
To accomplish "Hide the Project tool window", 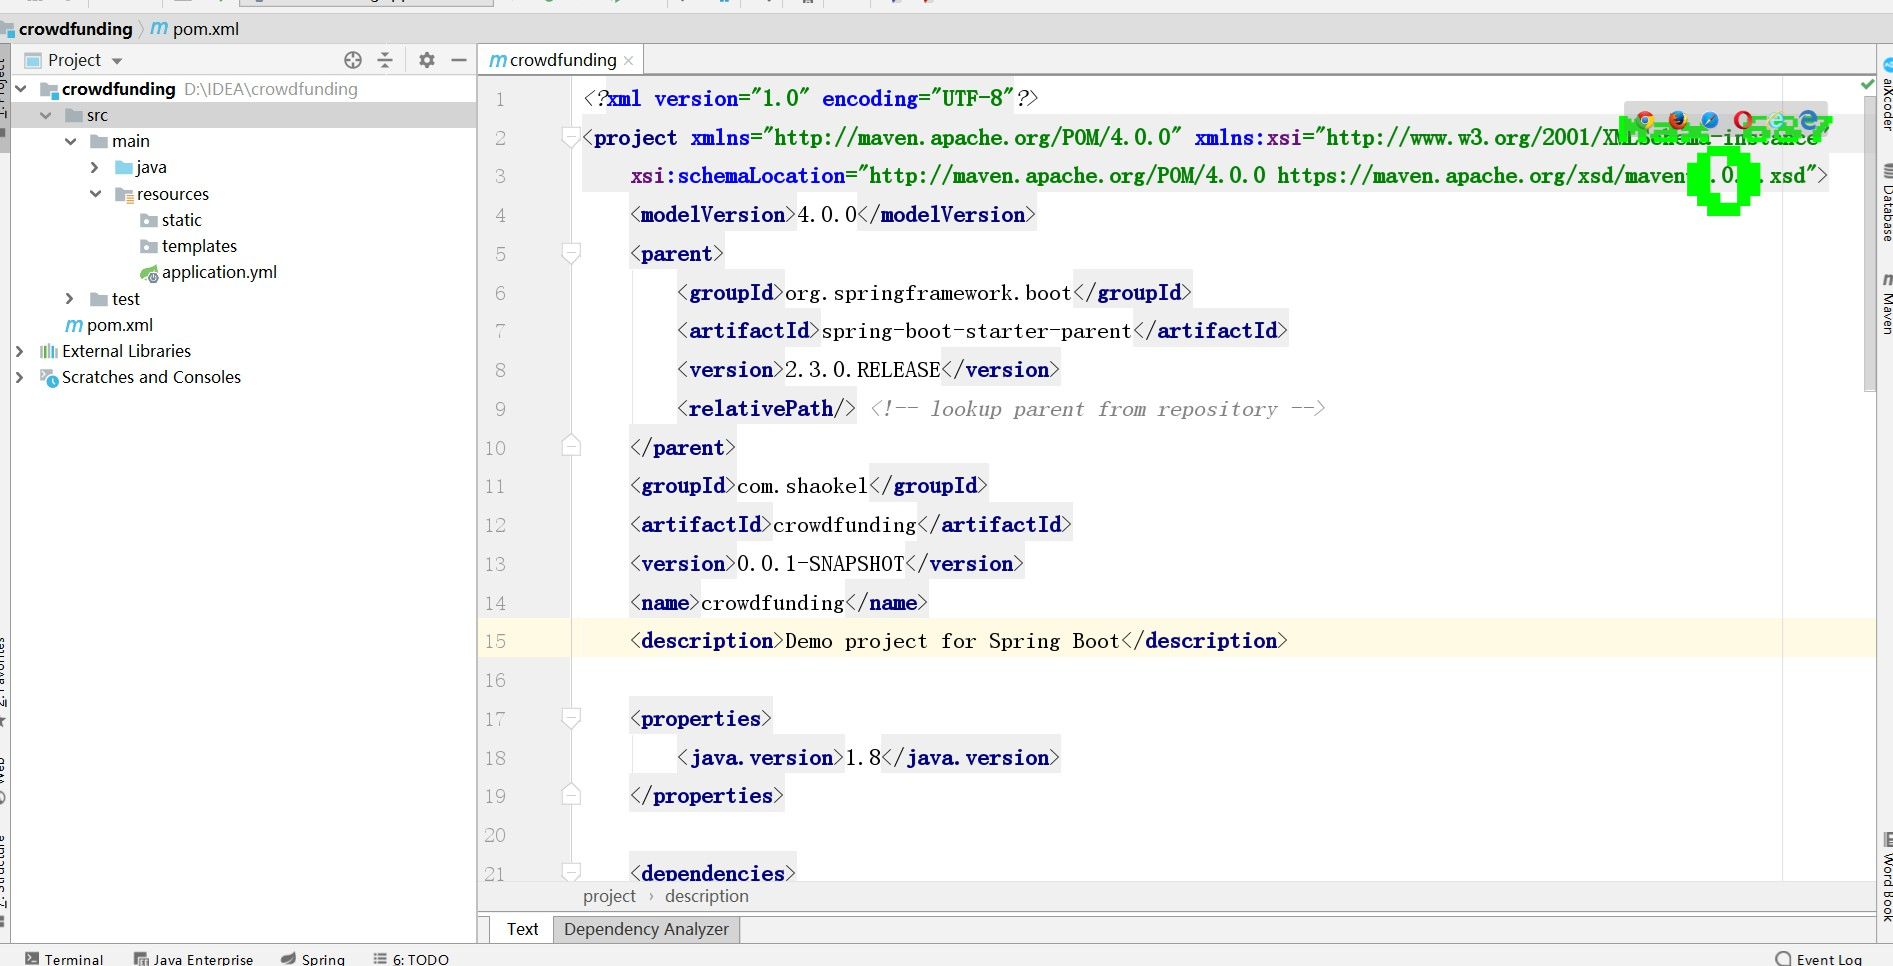I will pos(459,60).
